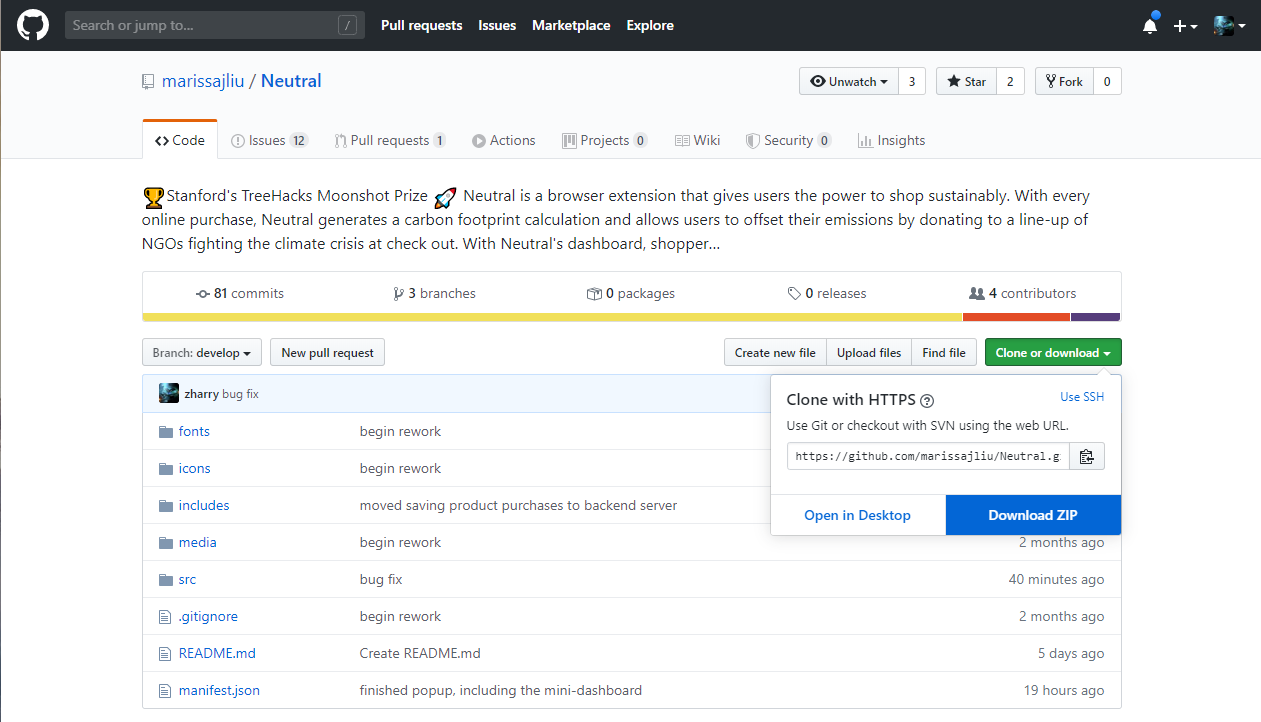Switch clone method via Use SSH
Screen dimensions: 1261x722
(x=1082, y=397)
